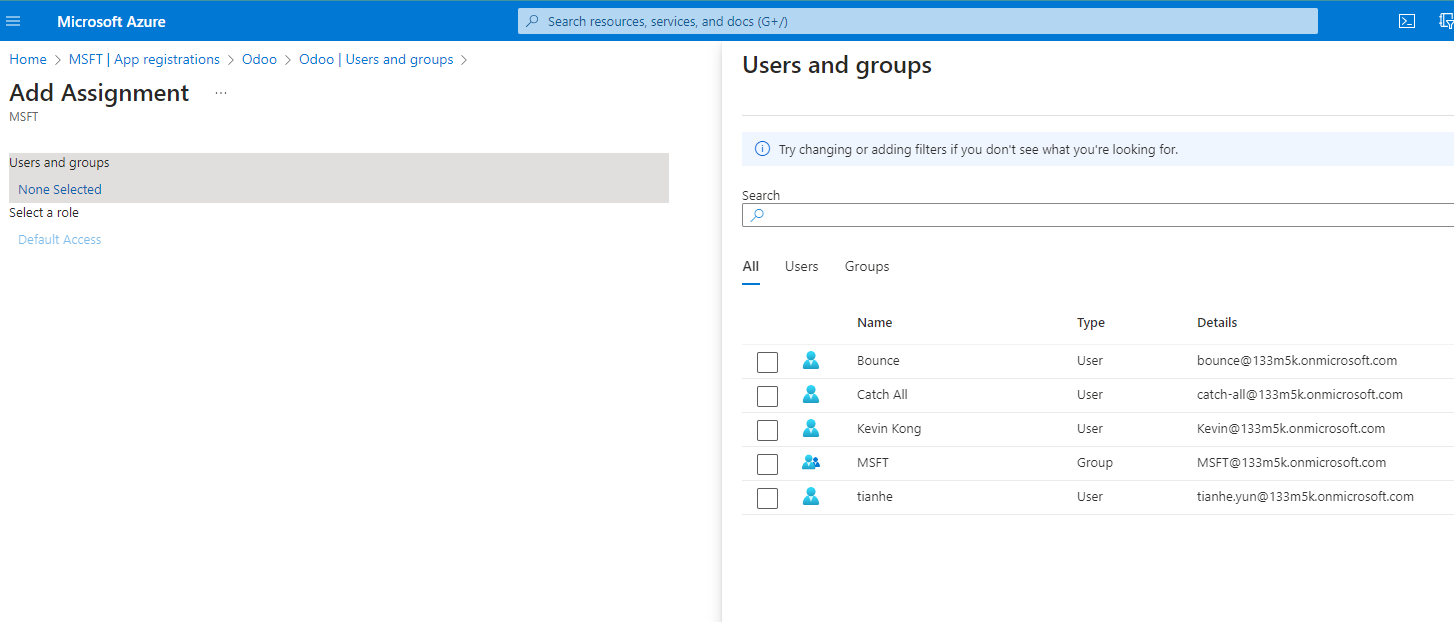Viewport: 1454px width, 622px height.
Task: Check the box for Catch All
Action: click(767, 396)
